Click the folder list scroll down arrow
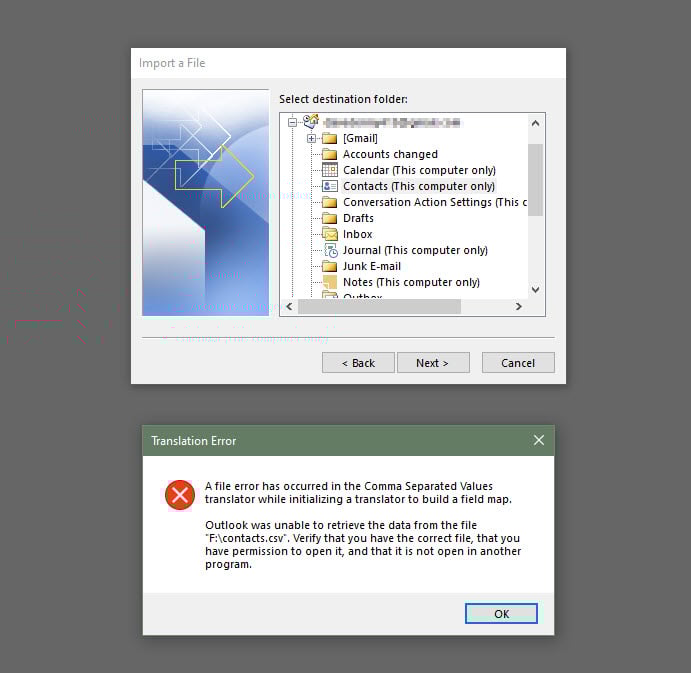 coord(535,290)
